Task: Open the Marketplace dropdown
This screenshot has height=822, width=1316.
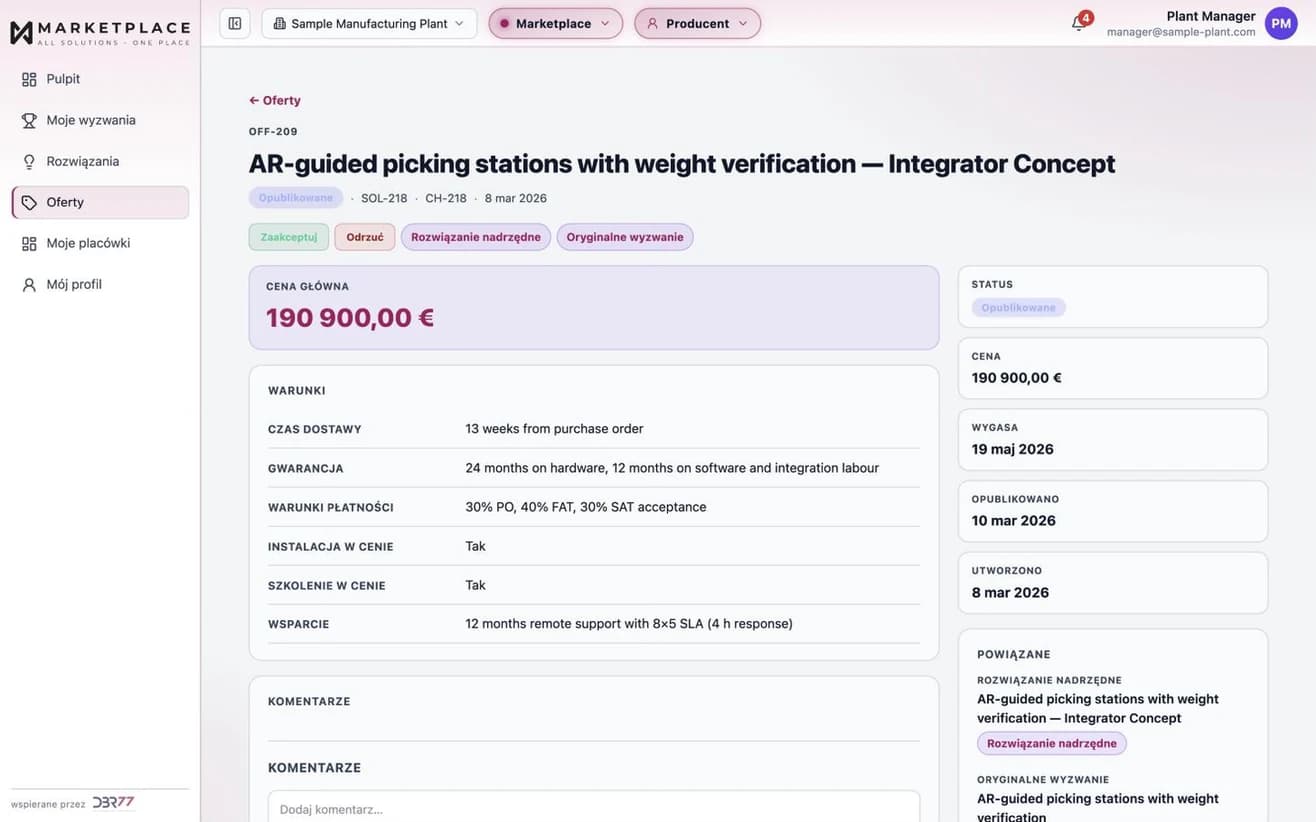Action: (555, 23)
